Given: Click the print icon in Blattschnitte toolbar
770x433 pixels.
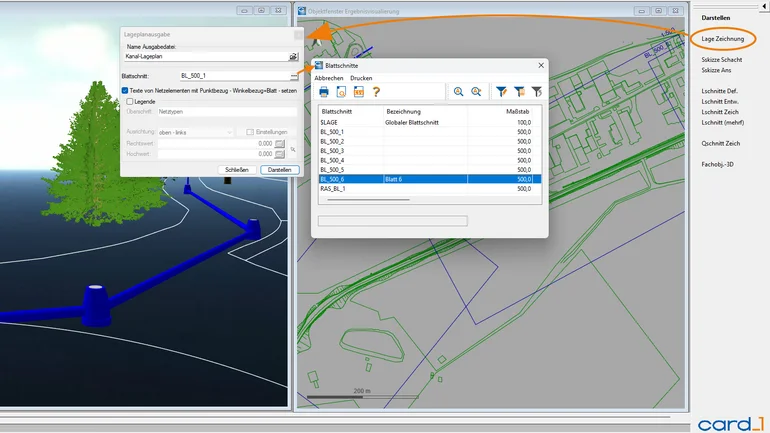Looking at the screenshot, I should [x=324, y=92].
